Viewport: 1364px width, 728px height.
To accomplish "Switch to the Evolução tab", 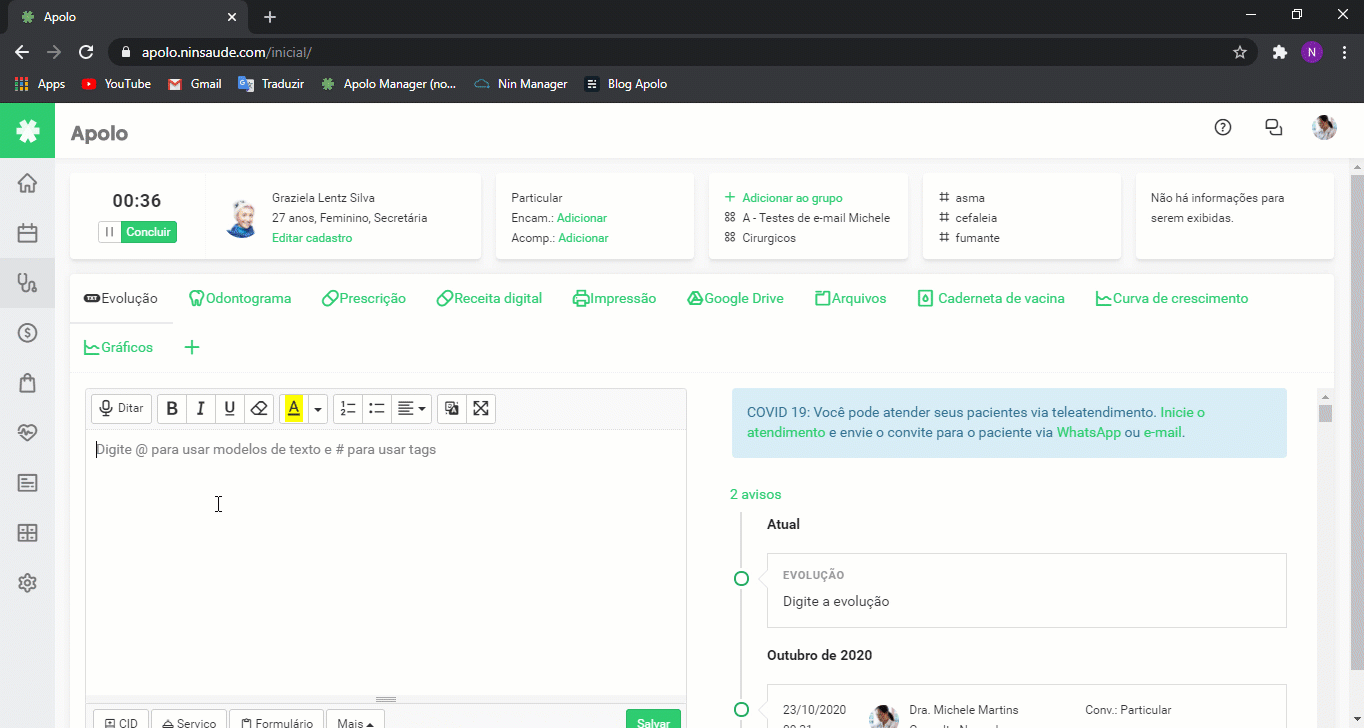I will 121,298.
